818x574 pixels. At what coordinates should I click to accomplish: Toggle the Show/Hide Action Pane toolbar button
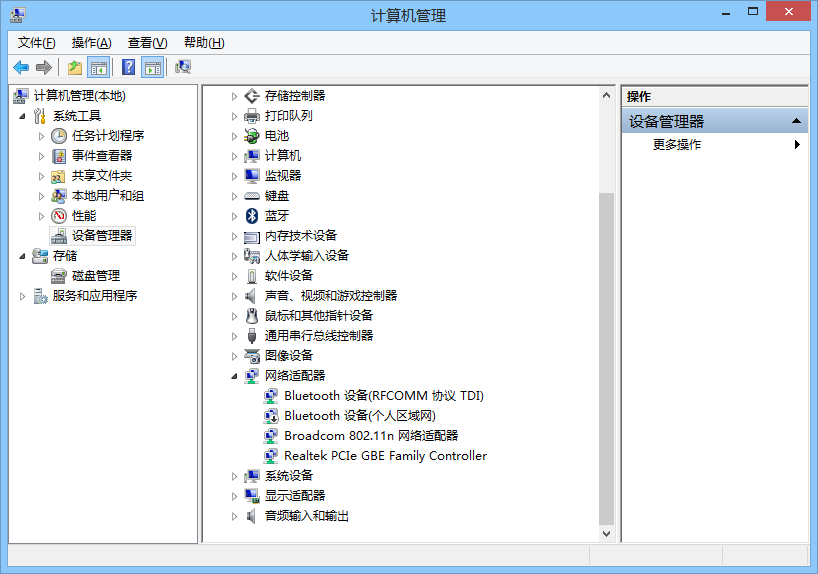coord(153,67)
